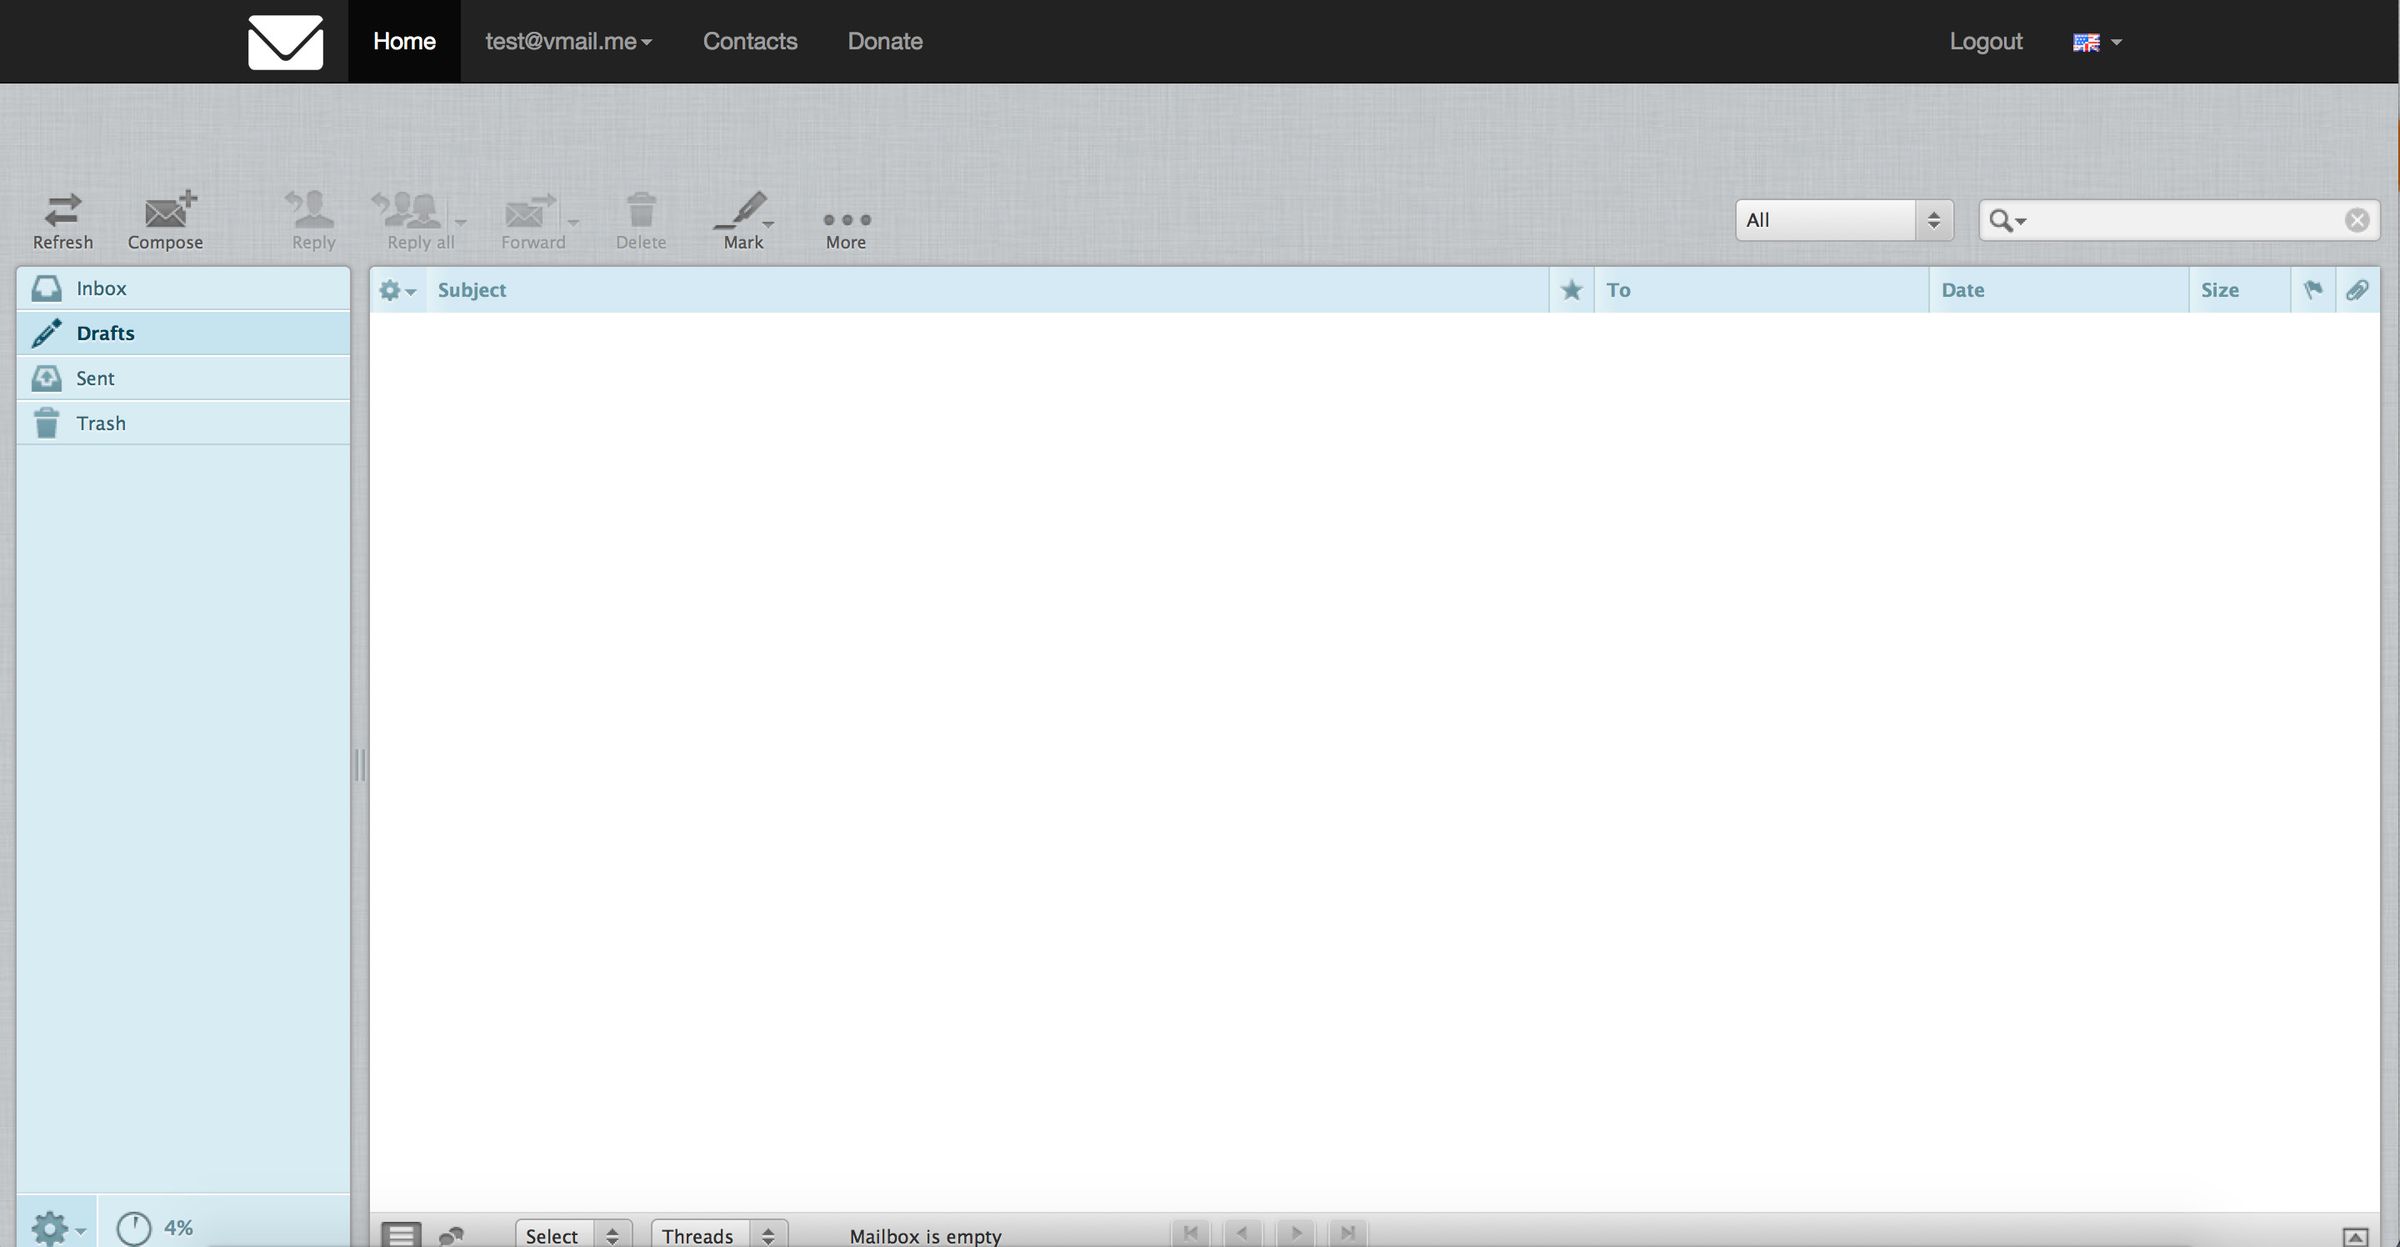
Task: Switch to the Donate page
Action: (884, 41)
